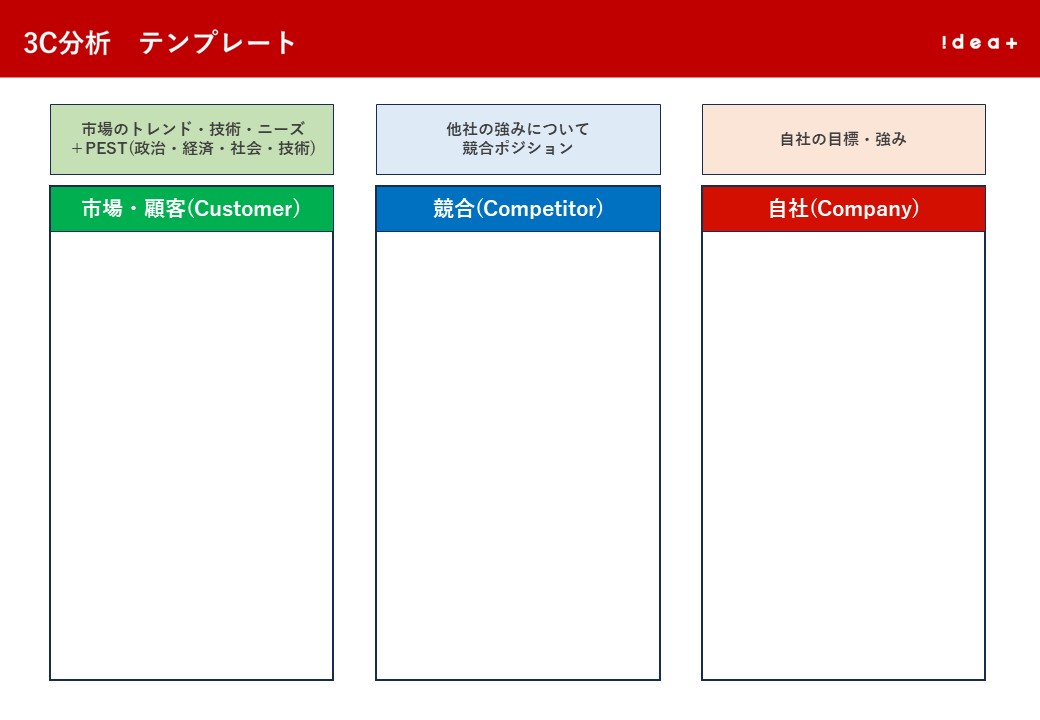Screen dimensions: 1040x720
Task: Click the border of the Customer content box
Action: click(x=48, y=450)
